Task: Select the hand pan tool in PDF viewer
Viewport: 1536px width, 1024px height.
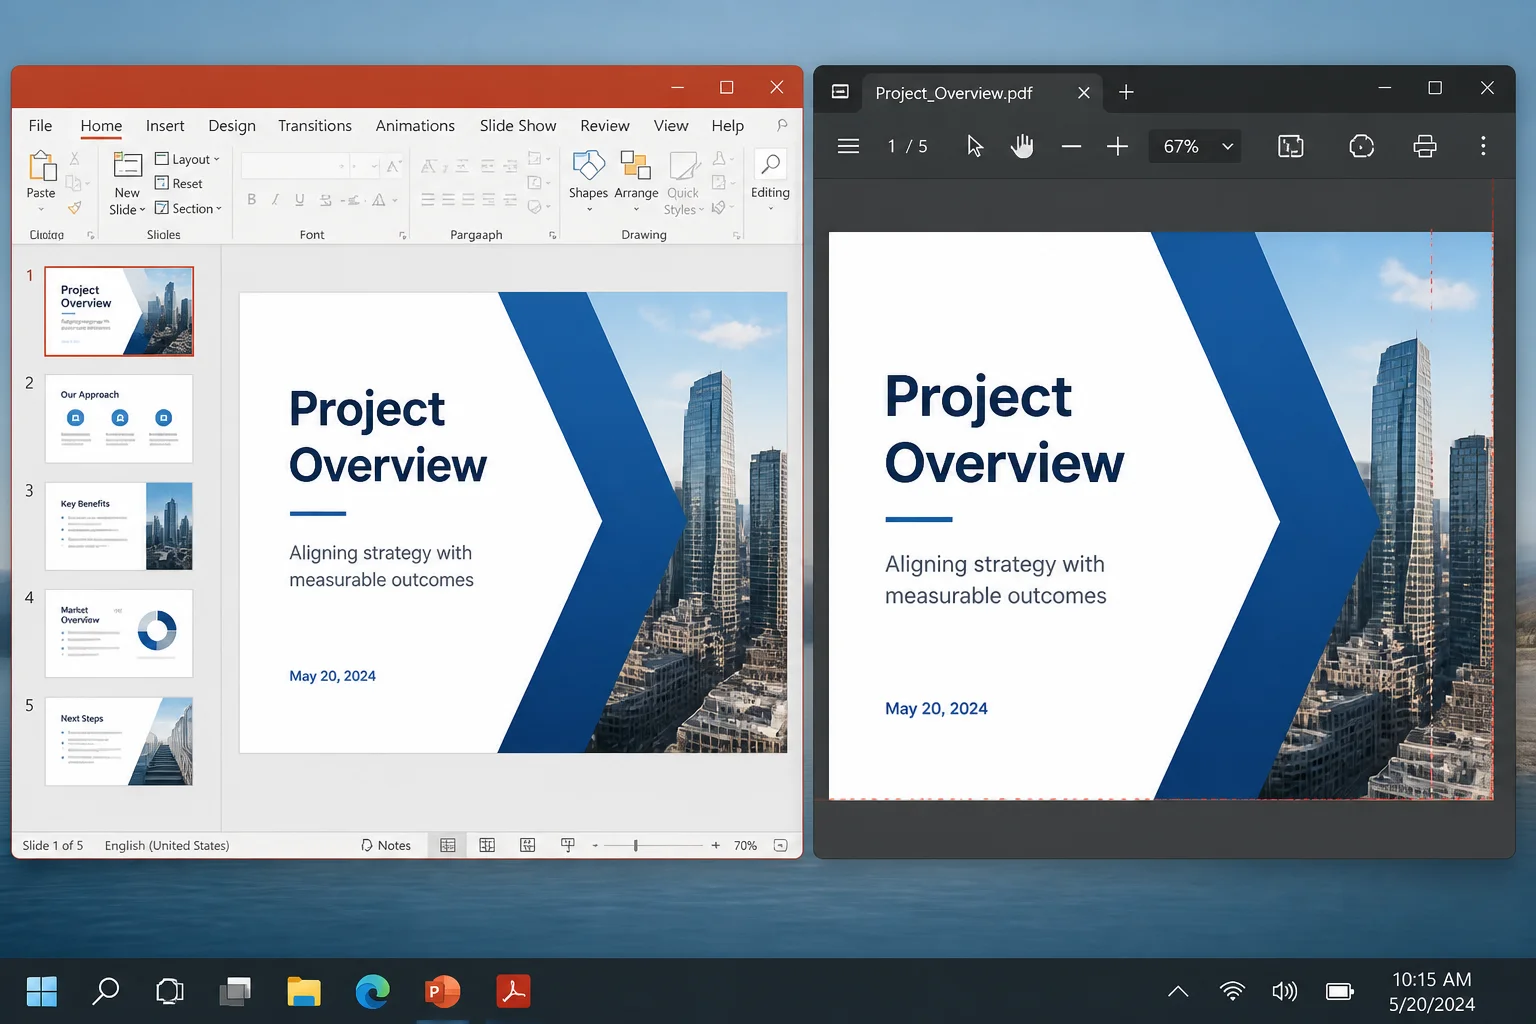Action: click(x=1021, y=146)
